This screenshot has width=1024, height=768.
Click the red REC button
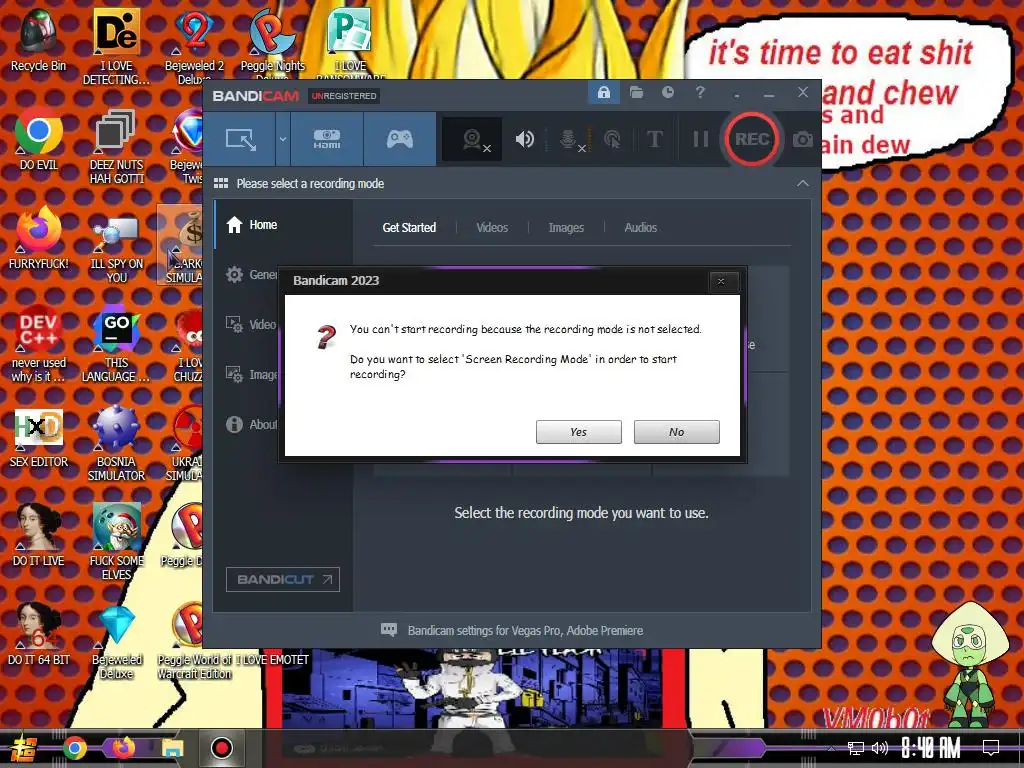pos(752,139)
